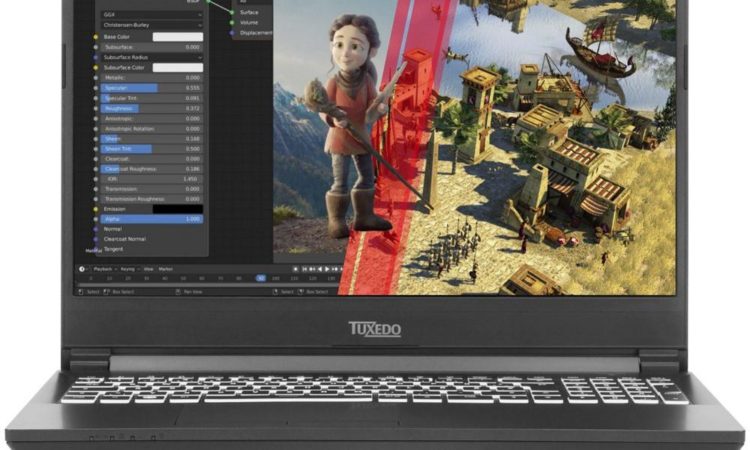This screenshot has width=750, height=450.
Task: Click the Clearcoat Normal purple socket
Action: pyautogui.click(x=96, y=239)
